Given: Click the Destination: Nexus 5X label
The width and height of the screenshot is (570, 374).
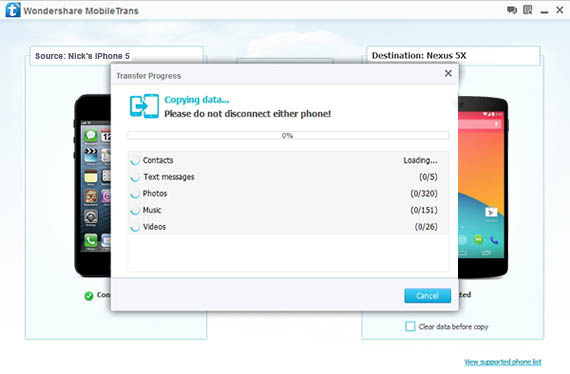Looking at the screenshot, I should coord(419,56).
